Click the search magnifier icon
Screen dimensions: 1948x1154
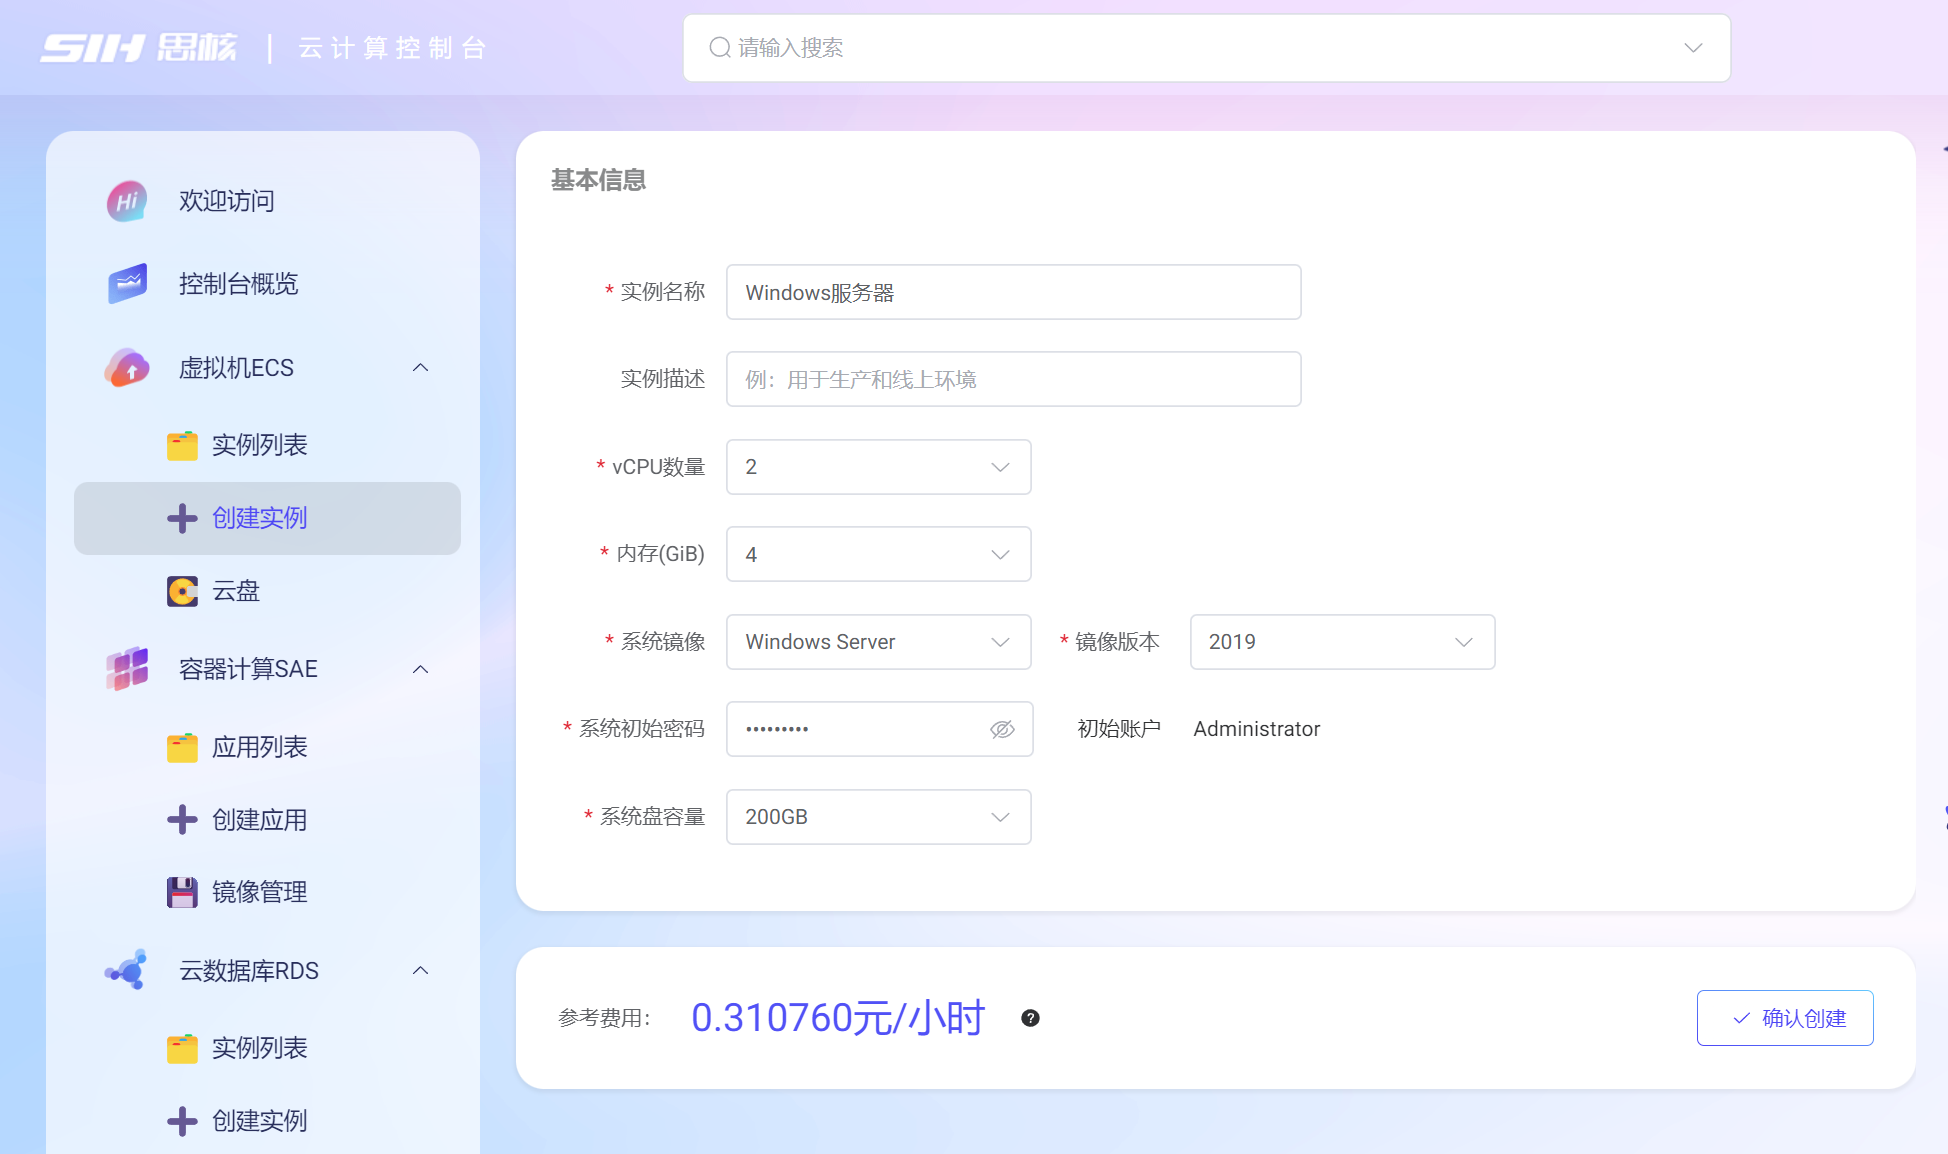[x=719, y=48]
